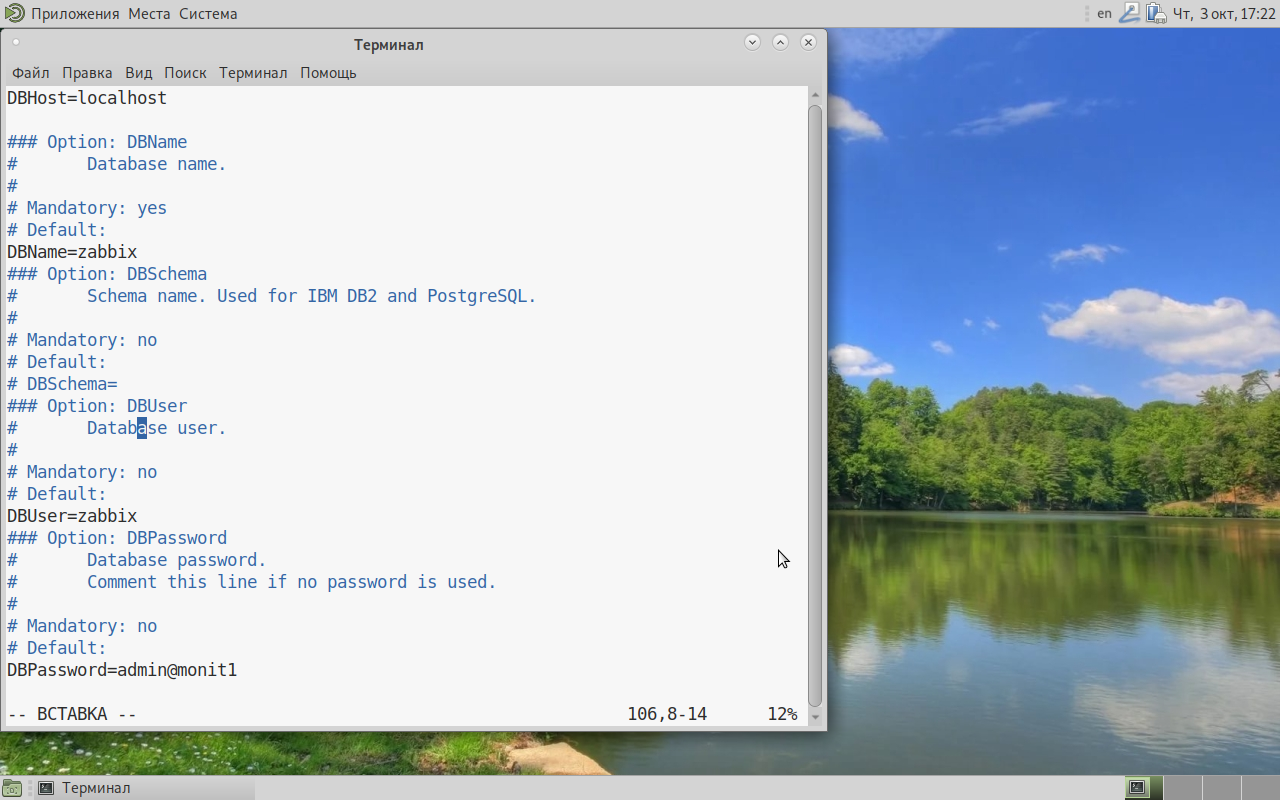Click the '### Option: DBUser' line
Viewport: 1280px width, 800px height.
coord(97,406)
